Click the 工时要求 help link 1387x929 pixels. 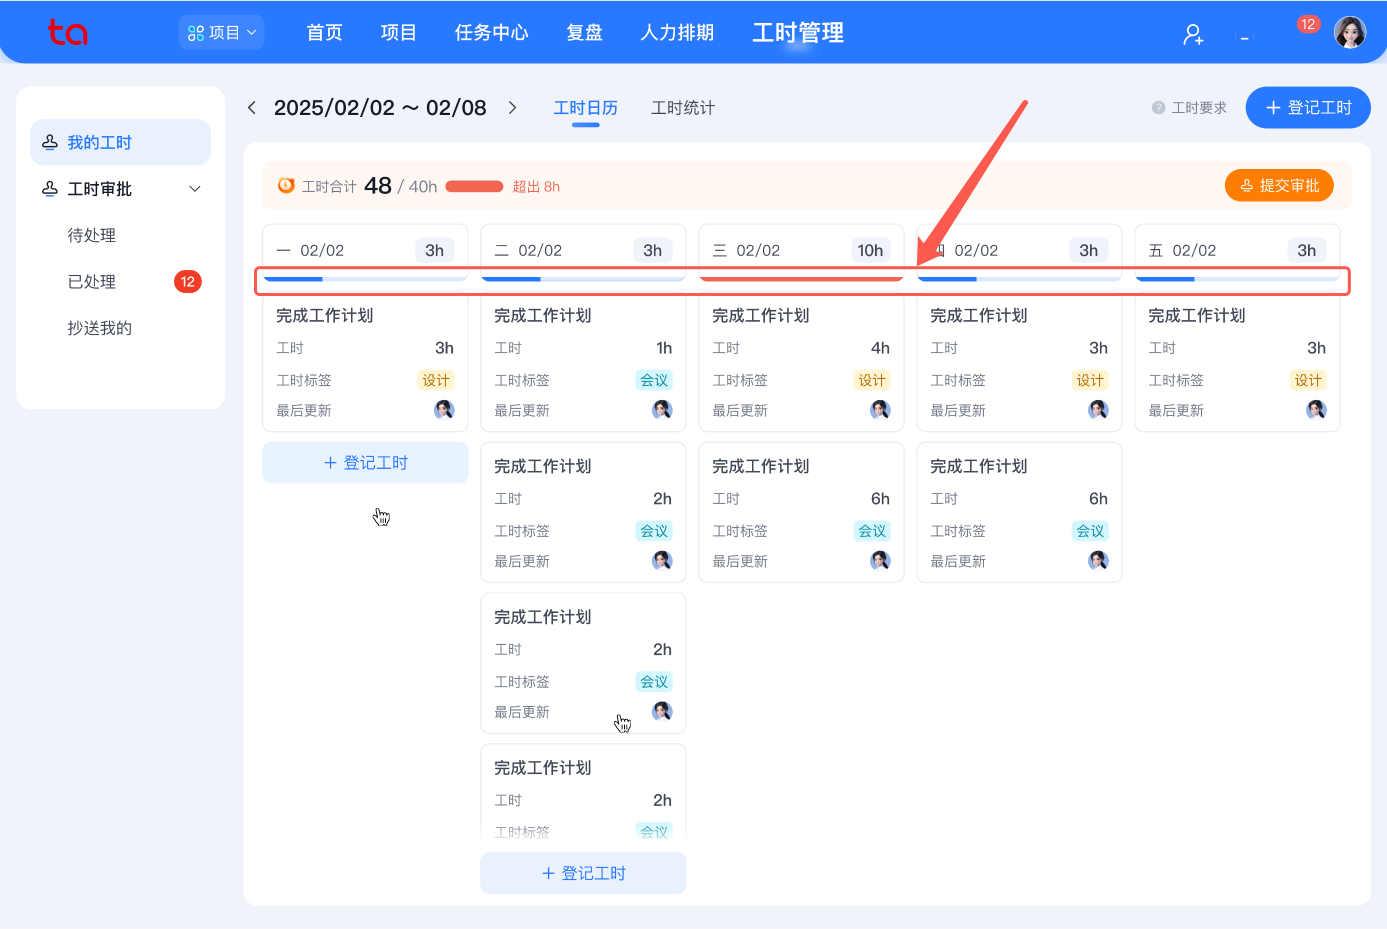[1189, 108]
